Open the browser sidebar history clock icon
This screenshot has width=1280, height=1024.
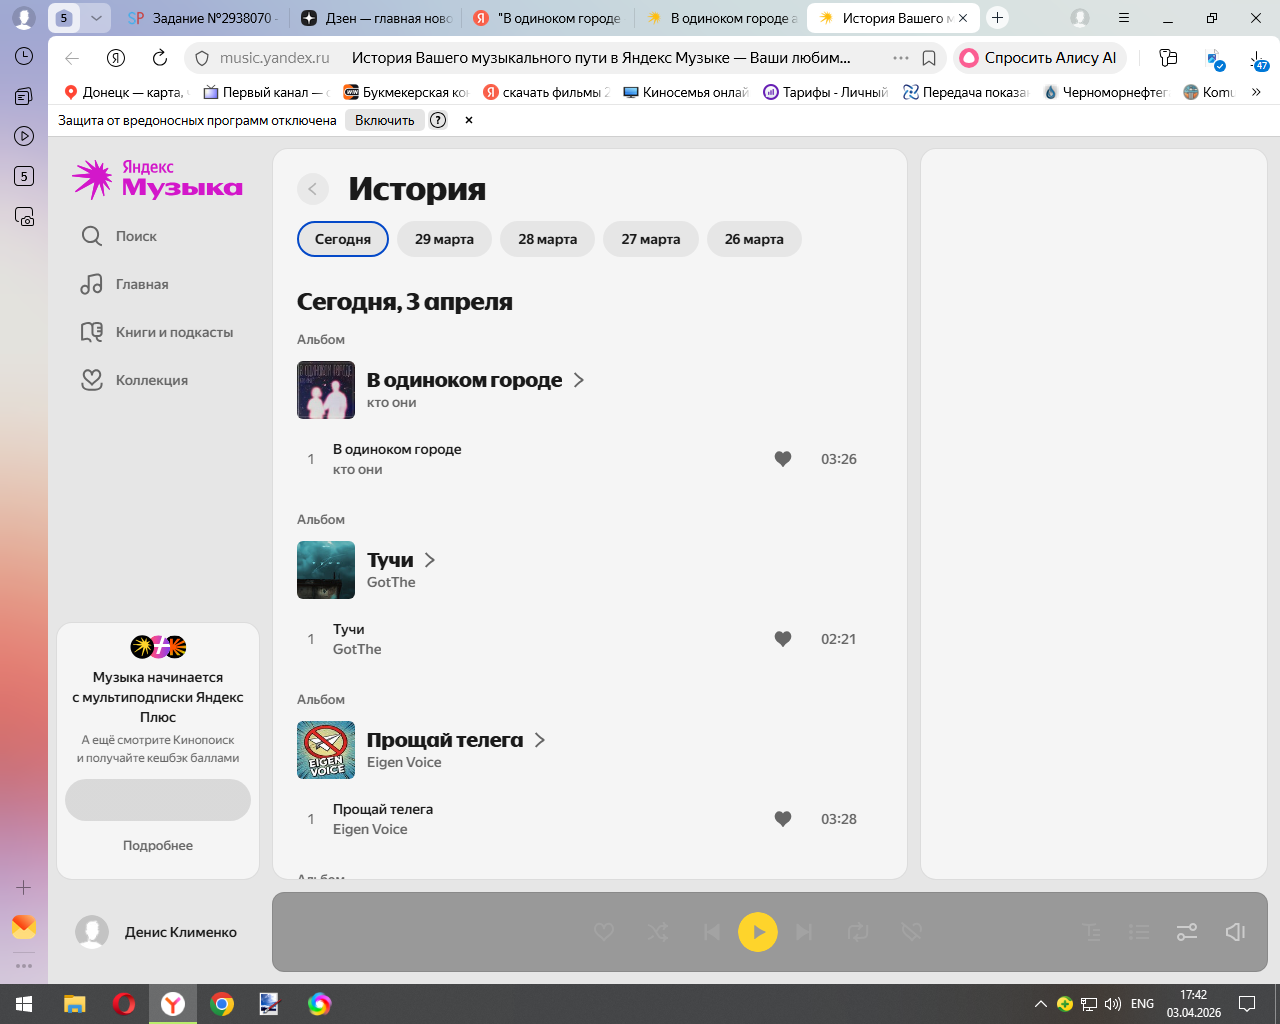pos(24,56)
